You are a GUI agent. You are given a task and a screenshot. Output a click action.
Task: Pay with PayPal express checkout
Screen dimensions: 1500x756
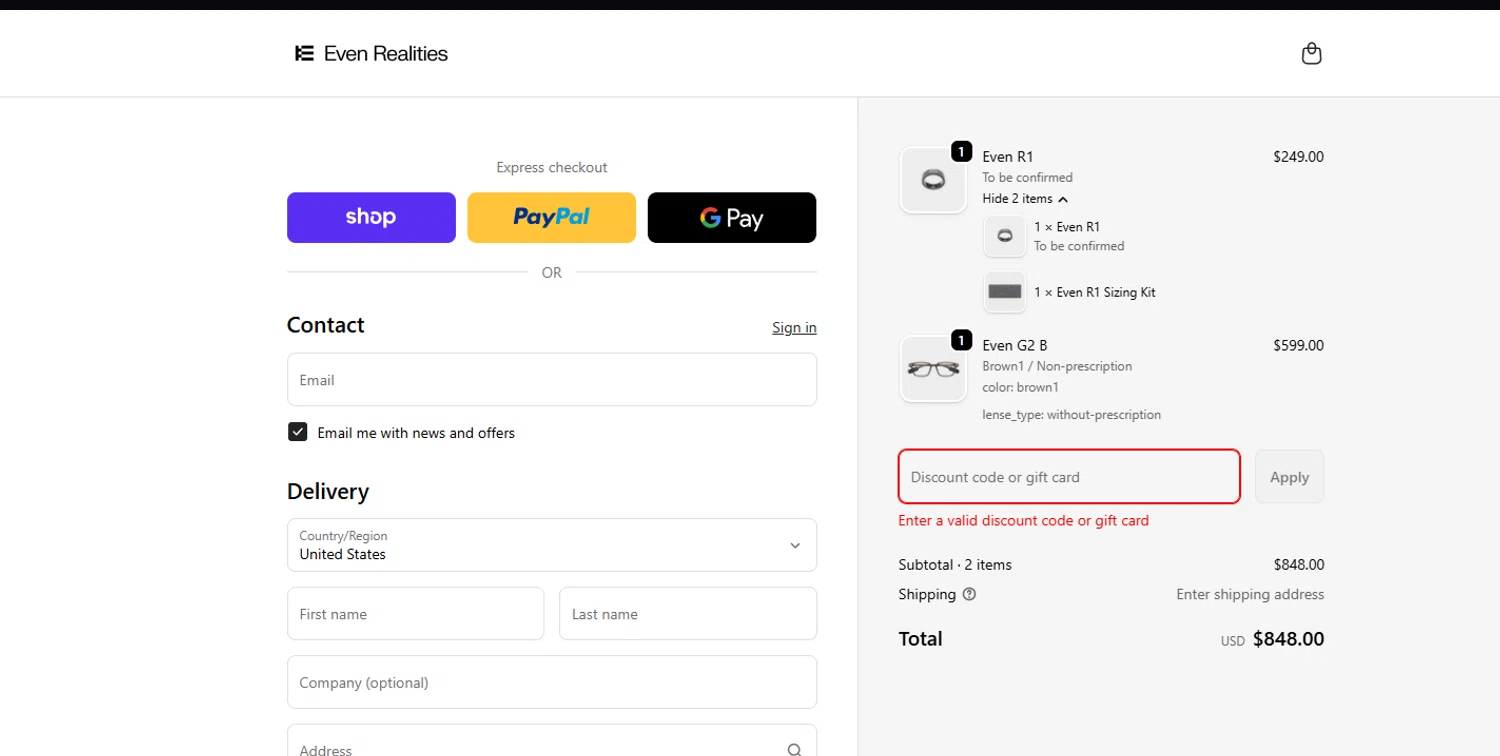(551, 217)
